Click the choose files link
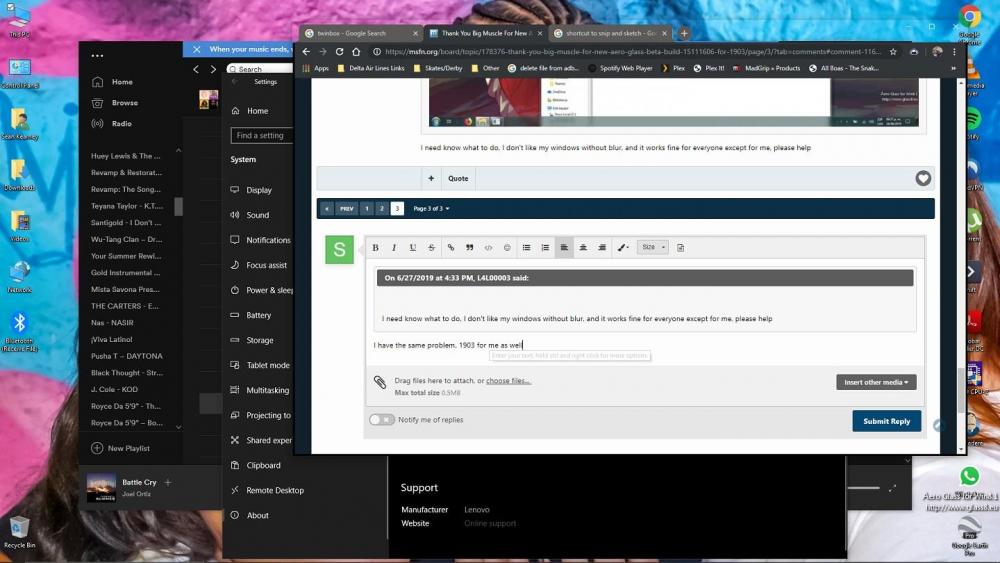Screen dimensions: 1000x563 pyautogui.click(x=508, y=381)
